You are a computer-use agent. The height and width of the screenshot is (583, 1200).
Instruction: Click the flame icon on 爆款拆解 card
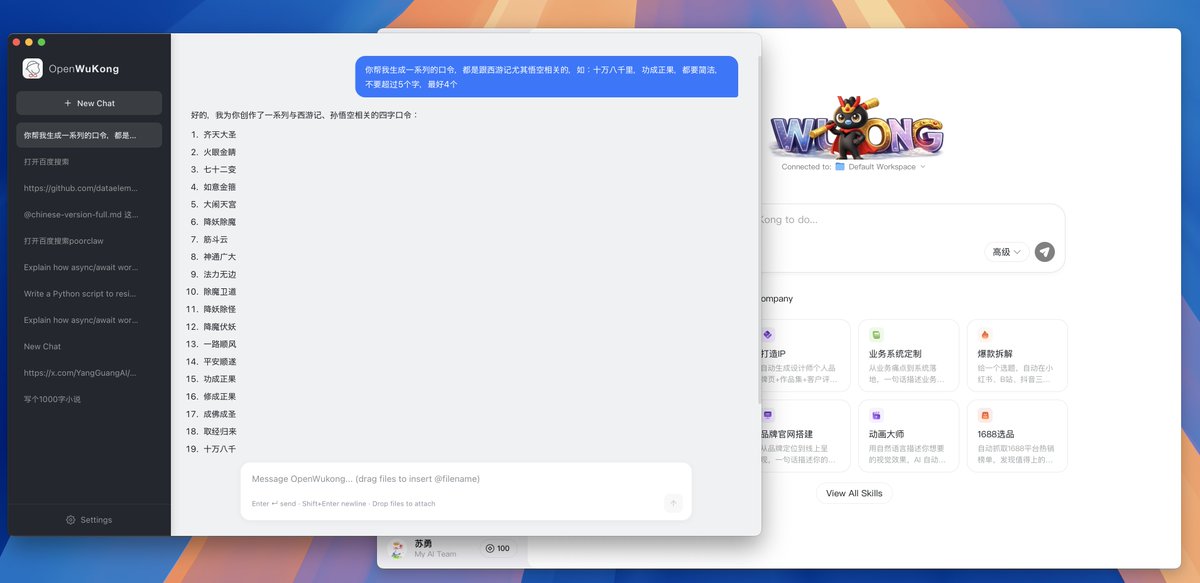point(985,335)
